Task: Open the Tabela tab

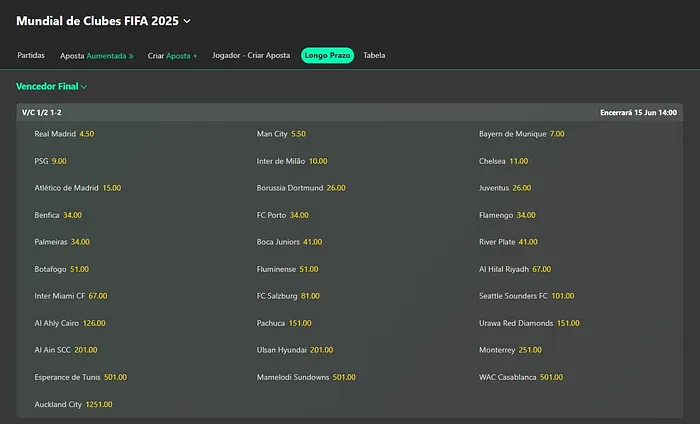Action: coord(374,55)
